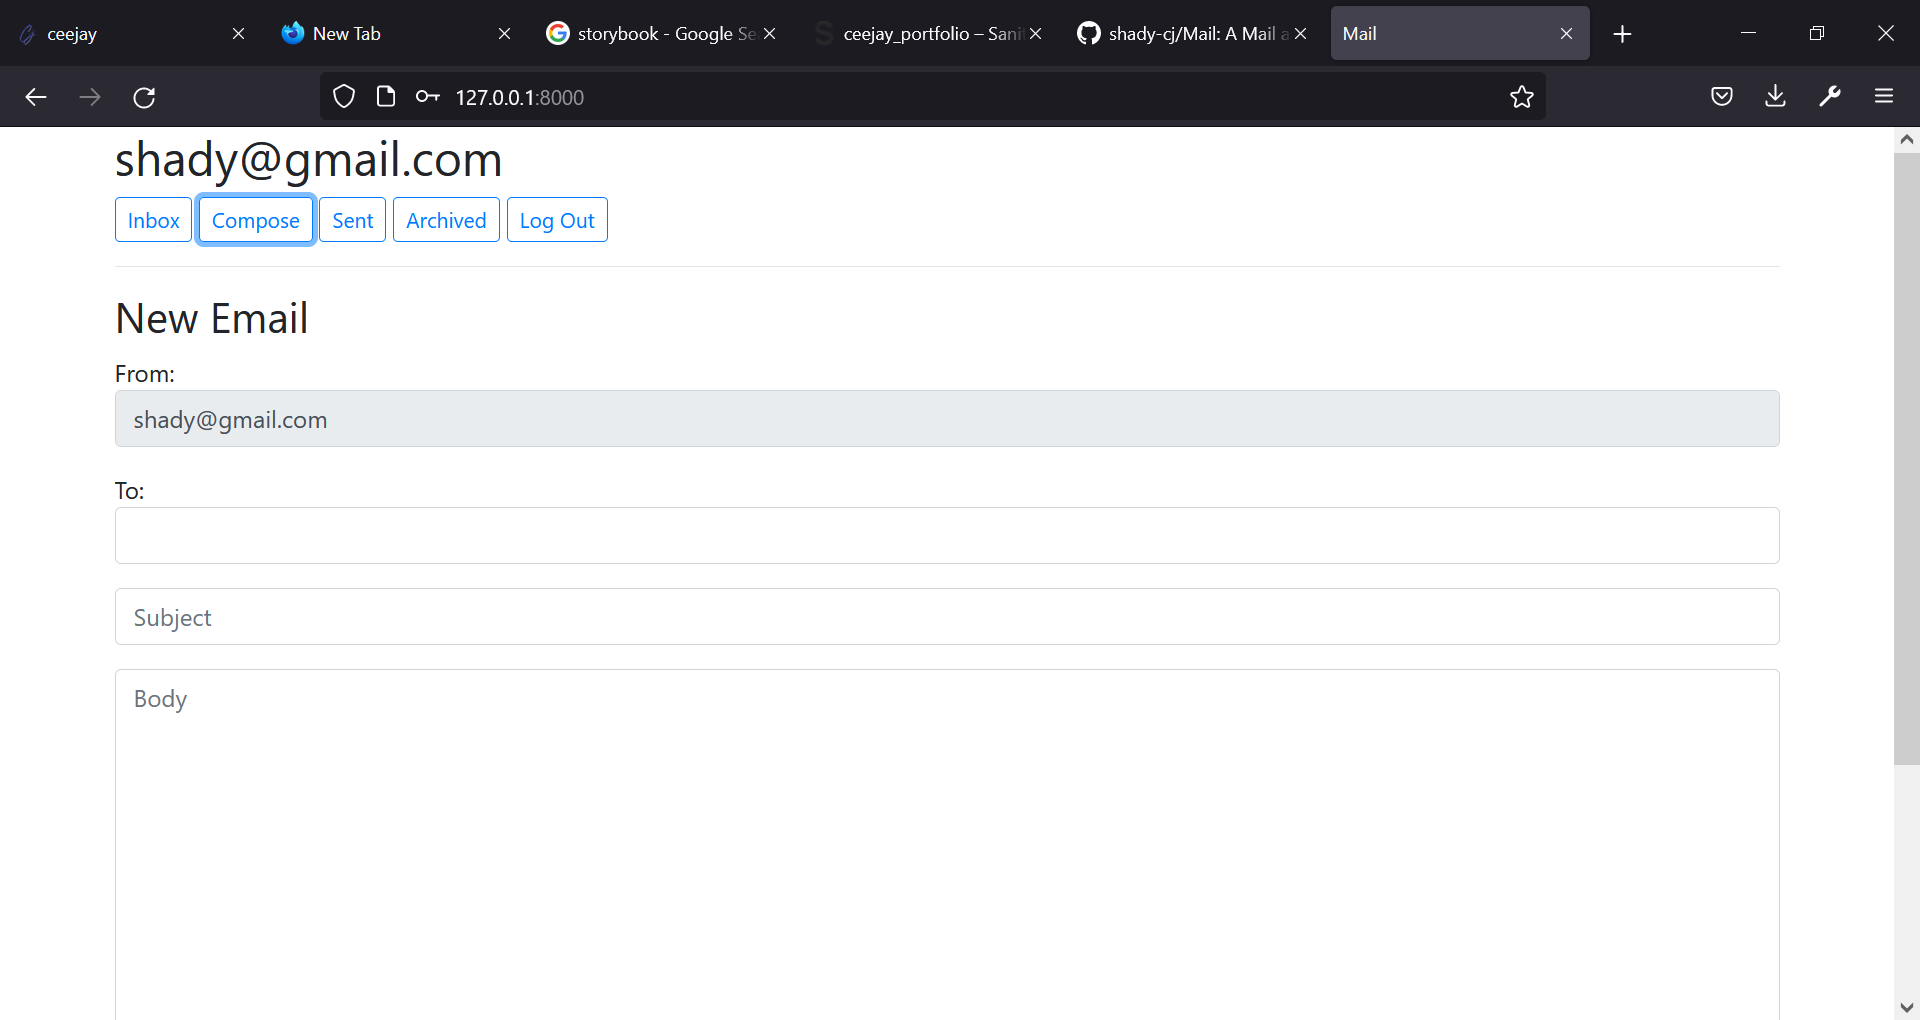The image size is (1920, 1020).
Task: Open a new browser tab
Action: coord(1622,34)
